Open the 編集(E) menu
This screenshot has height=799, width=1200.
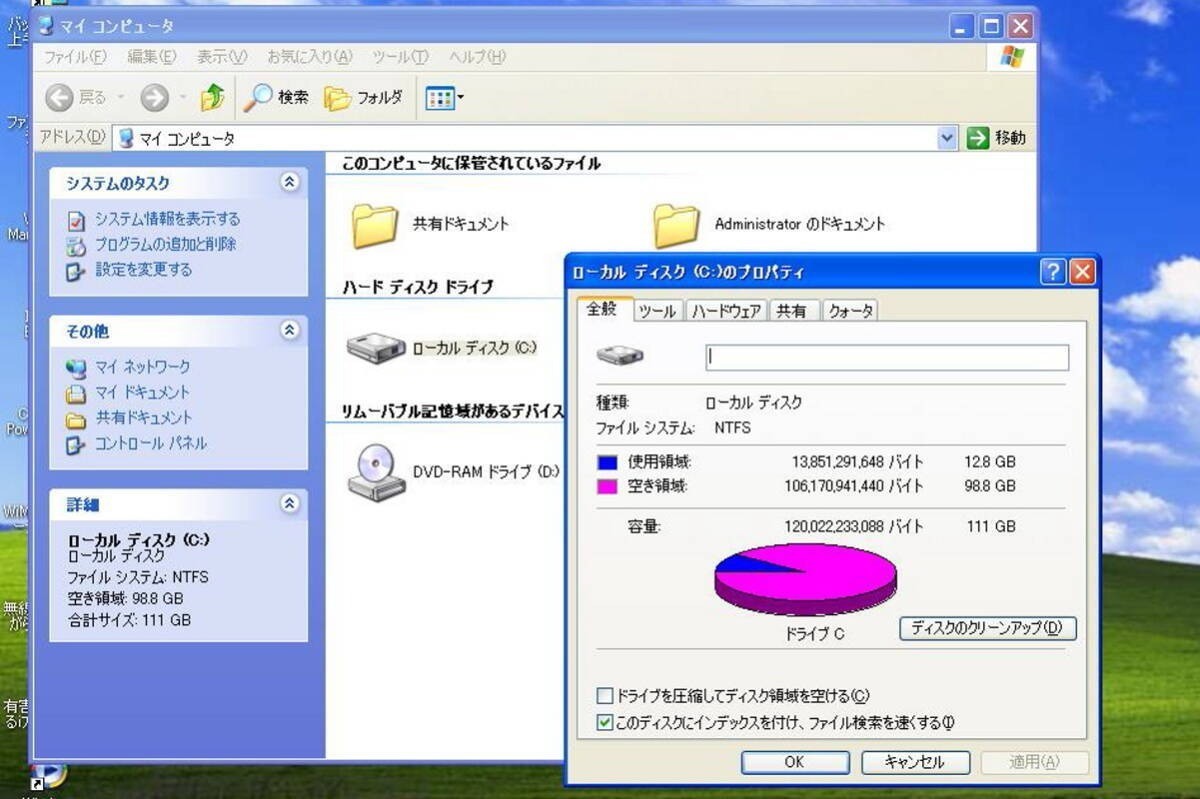pyautogui.click(x=152, y=57)
